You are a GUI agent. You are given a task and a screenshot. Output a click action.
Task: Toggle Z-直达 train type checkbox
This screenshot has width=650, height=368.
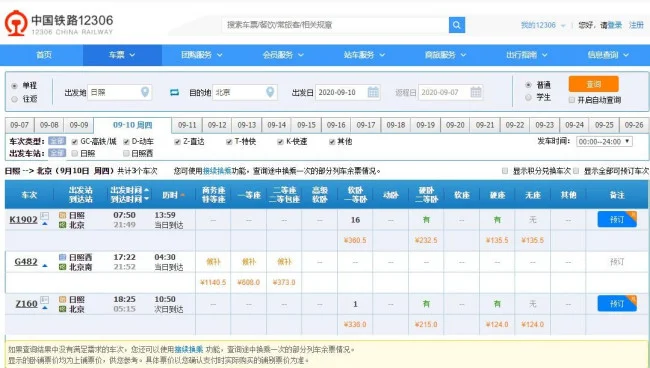pos(177,142)
